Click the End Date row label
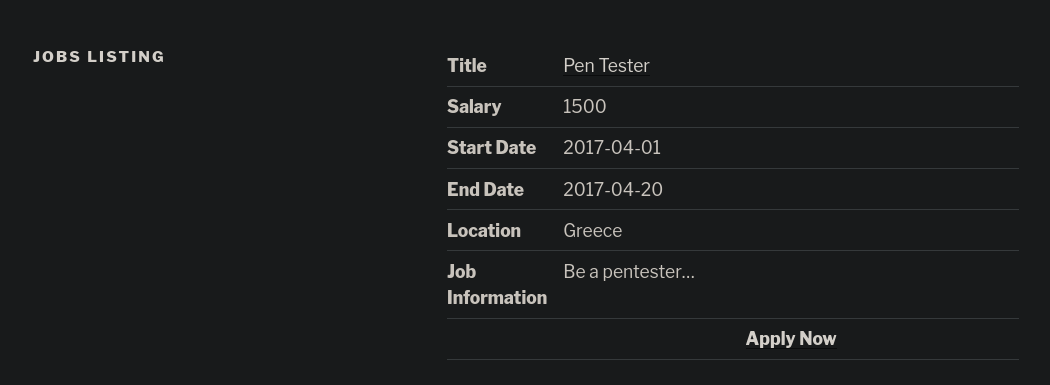 click(x=485, y=189)
